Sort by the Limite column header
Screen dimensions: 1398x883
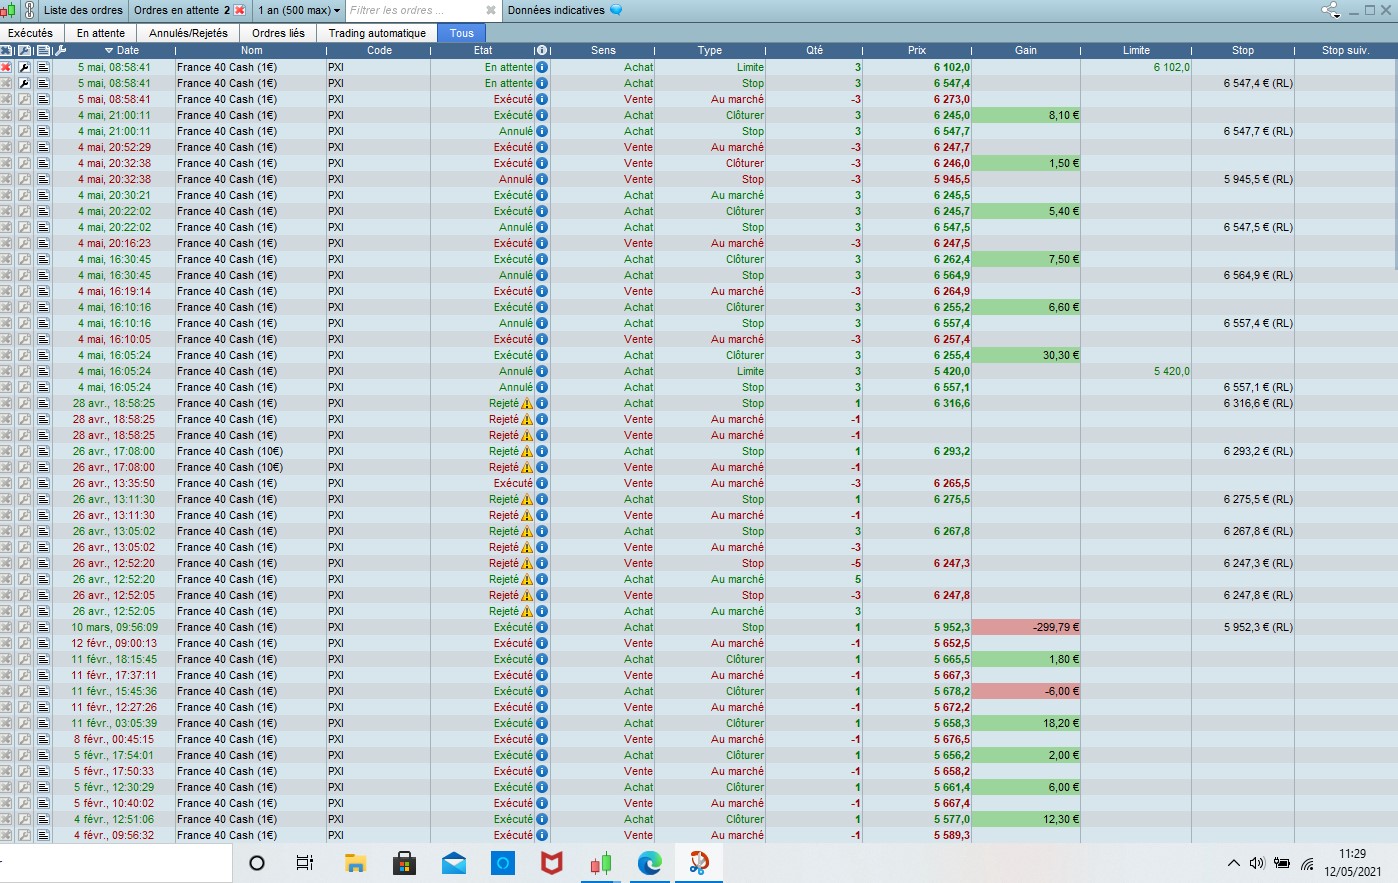point(1136,50)
